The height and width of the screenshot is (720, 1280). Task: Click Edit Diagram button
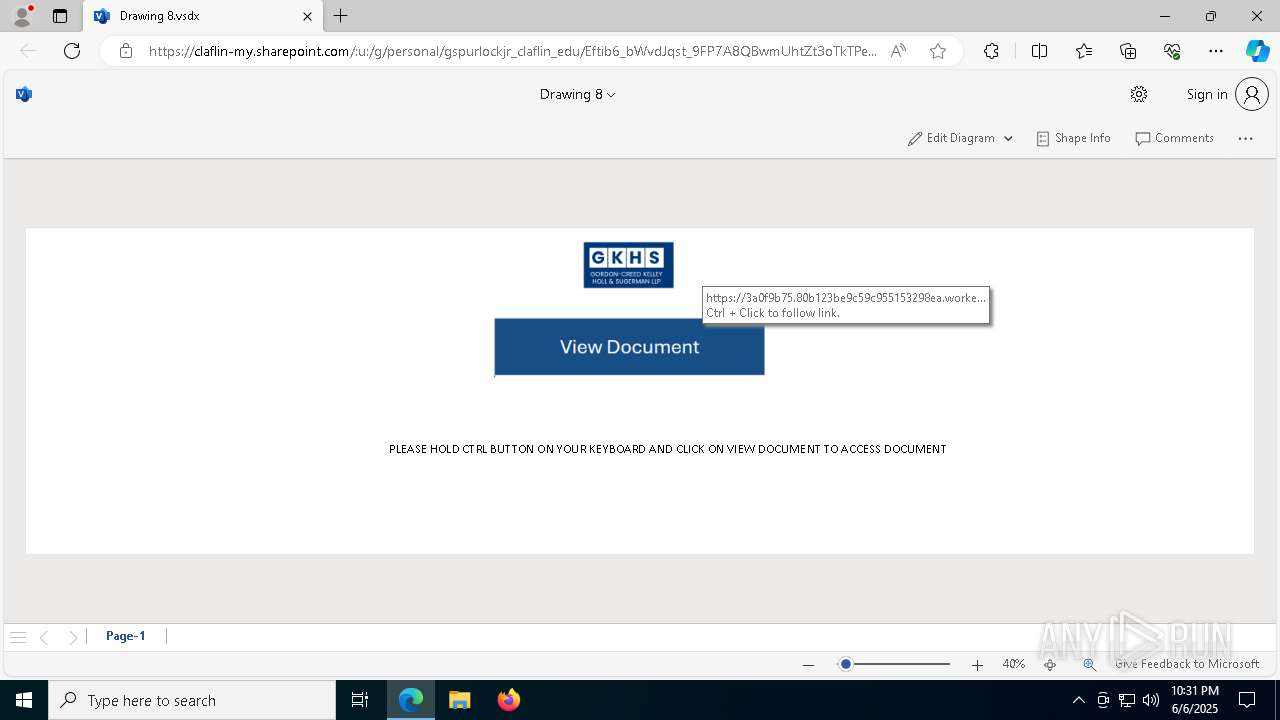click(x=951, y=138)
